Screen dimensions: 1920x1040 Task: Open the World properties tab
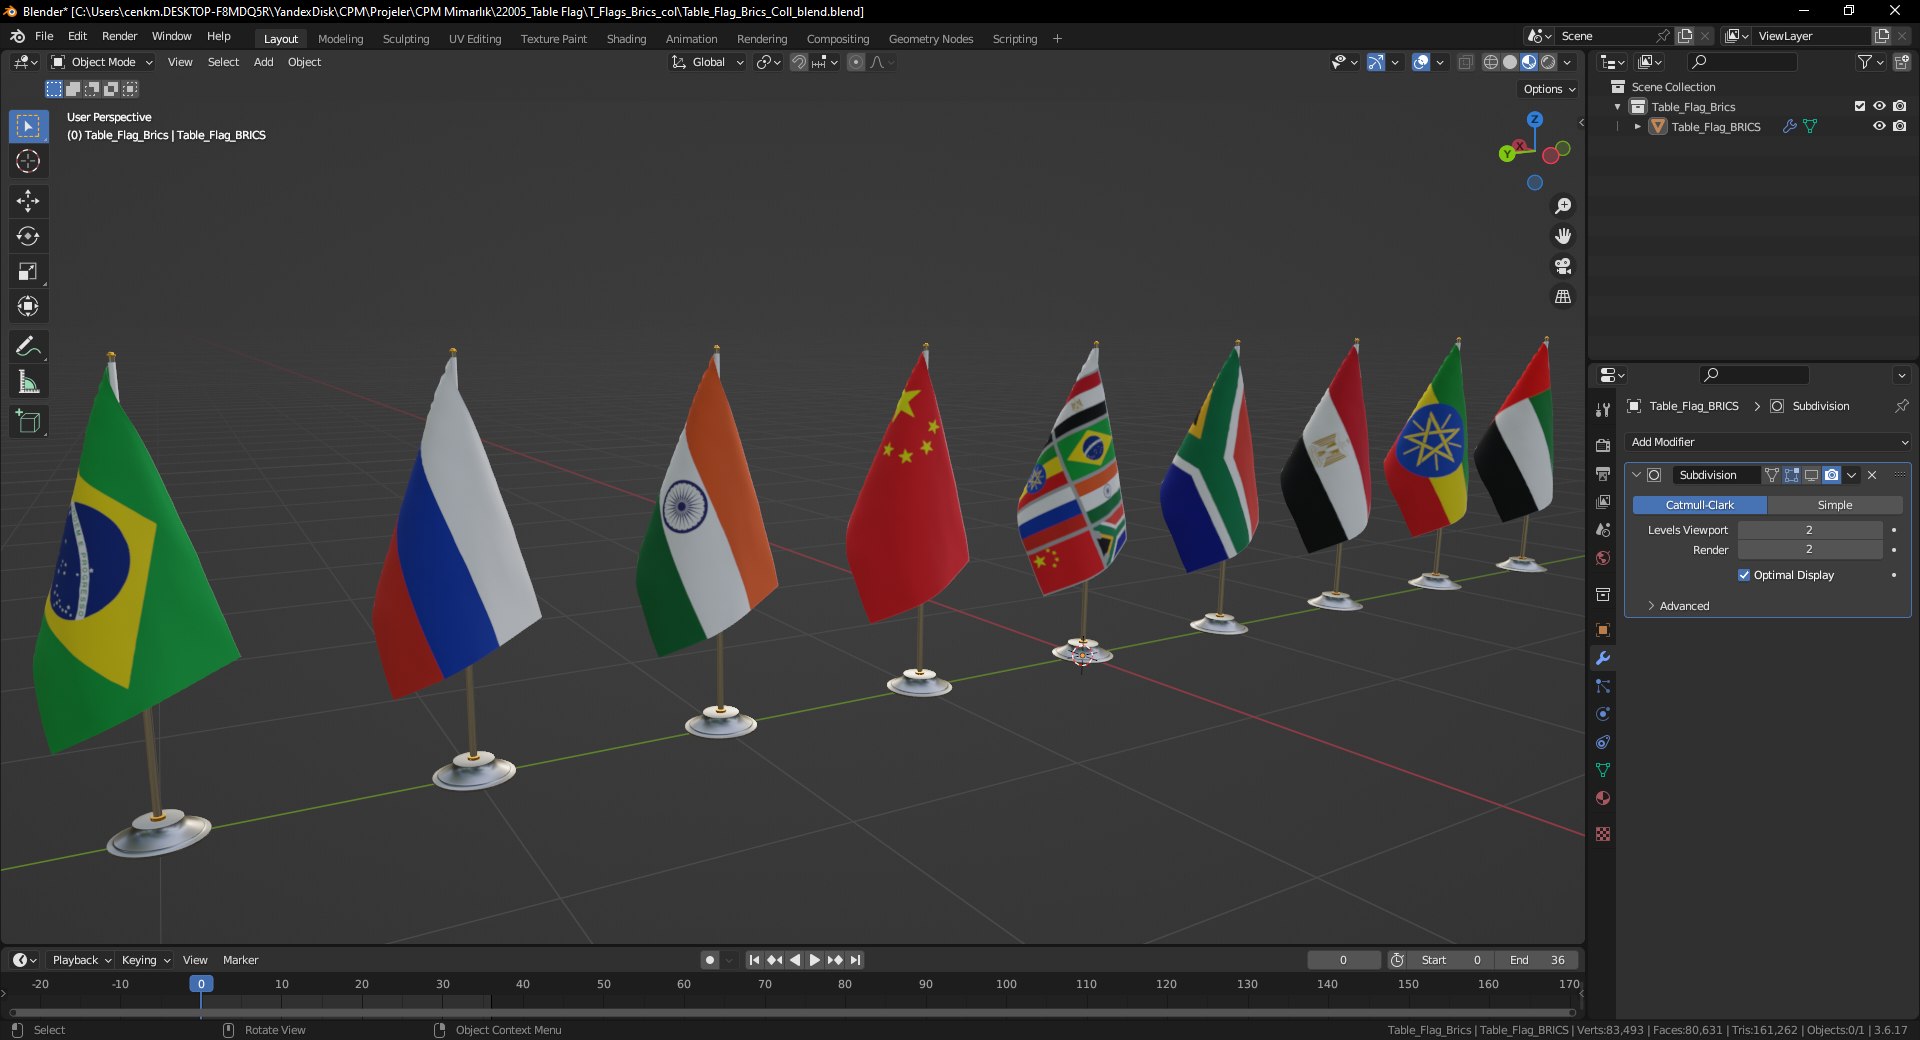pyautogui.click(x=1603, y=558)
